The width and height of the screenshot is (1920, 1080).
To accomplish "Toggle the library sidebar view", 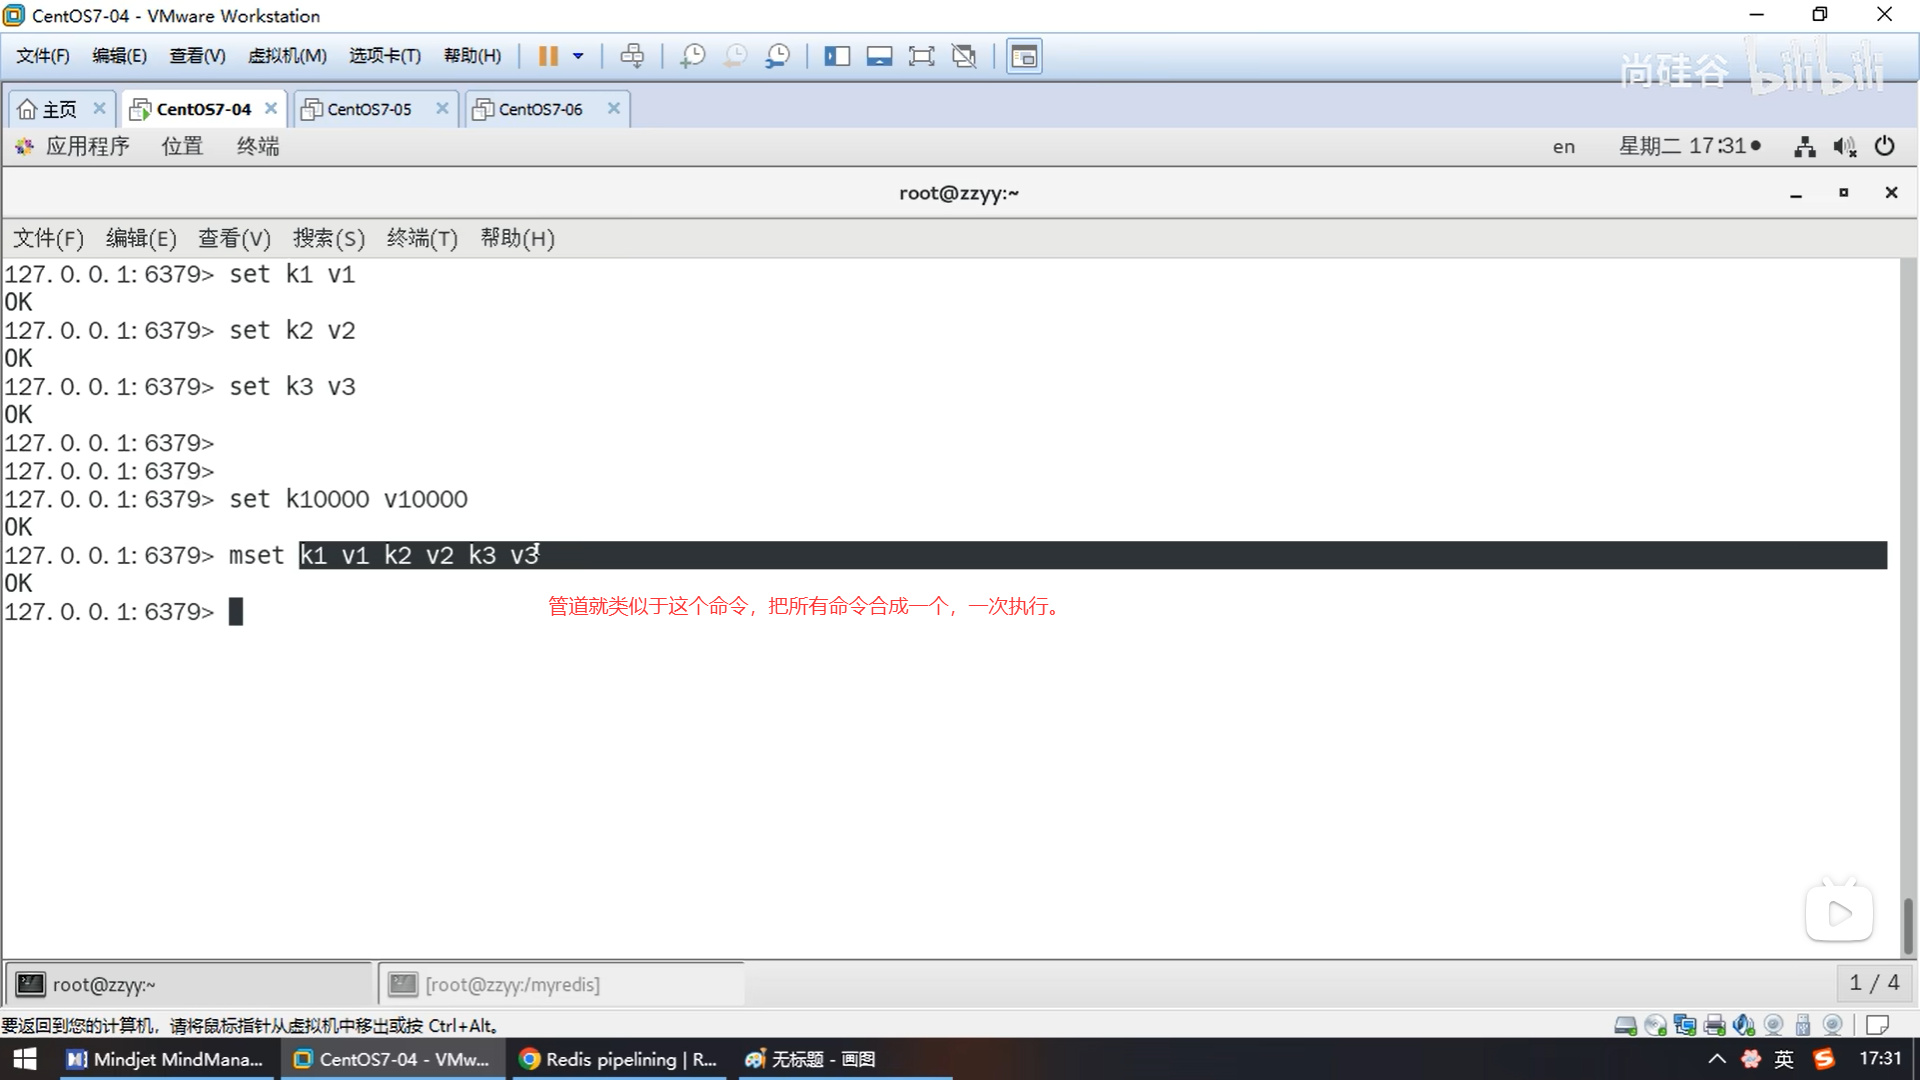I will pos(837,56).
